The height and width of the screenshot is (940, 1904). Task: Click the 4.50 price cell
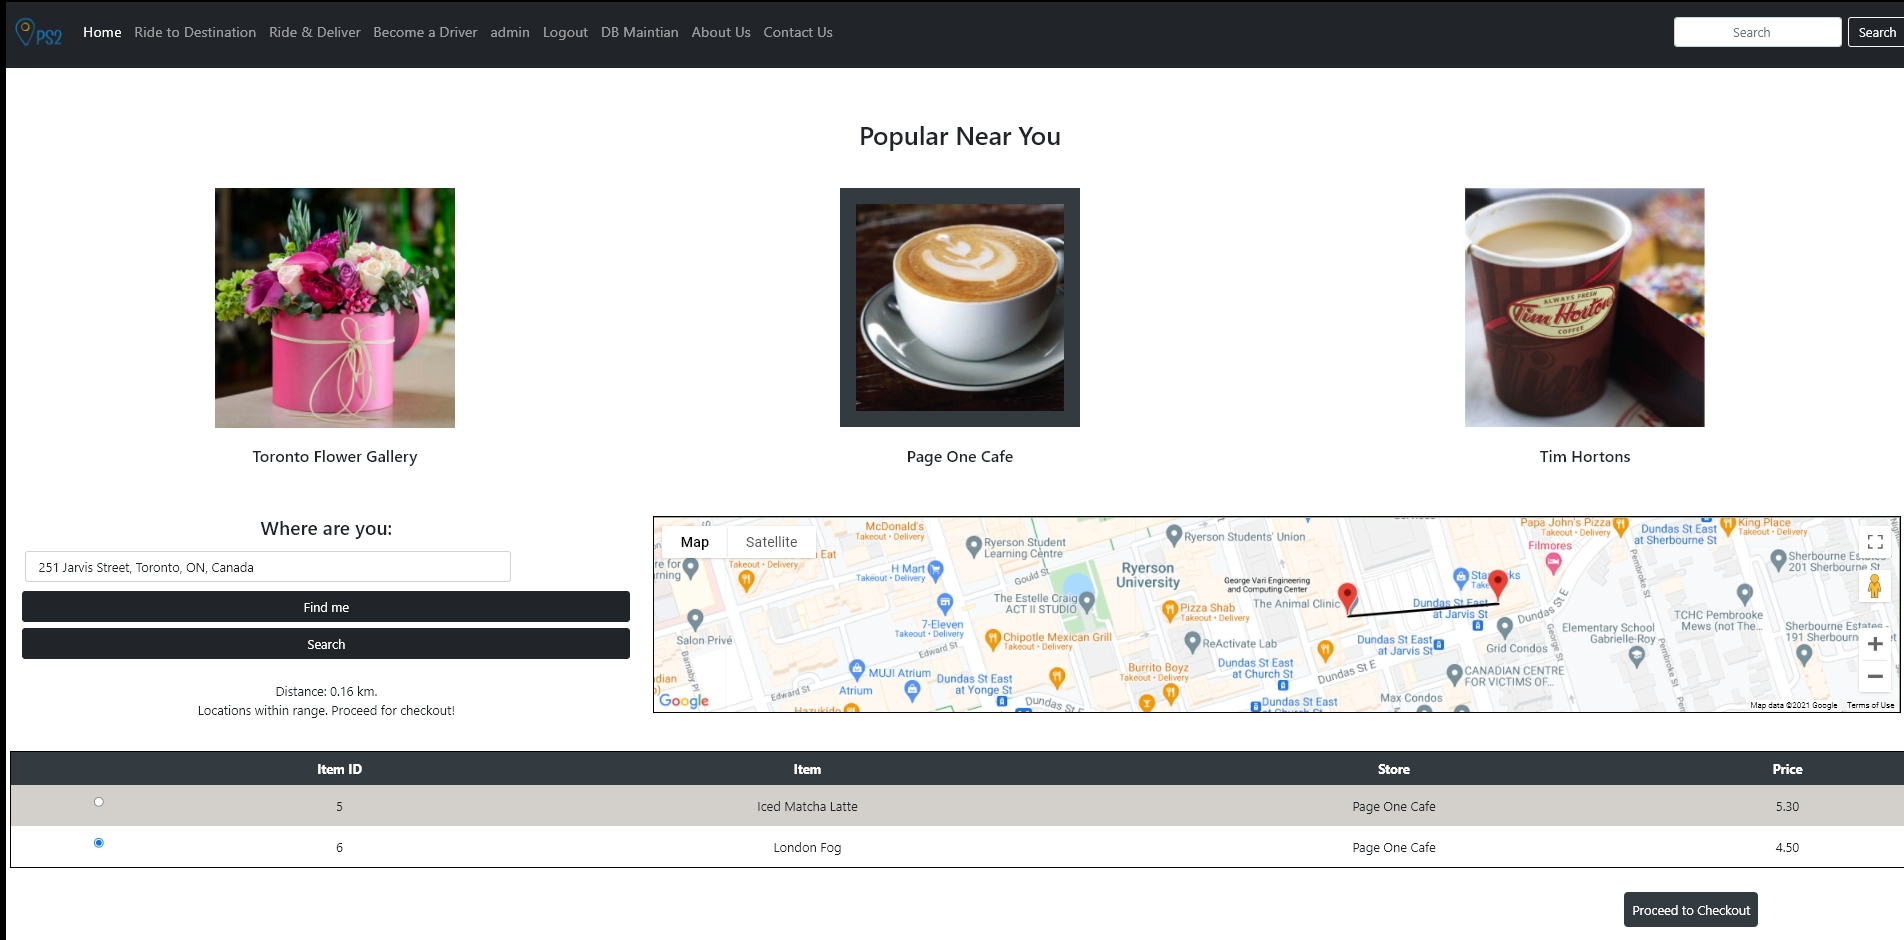1787,847
